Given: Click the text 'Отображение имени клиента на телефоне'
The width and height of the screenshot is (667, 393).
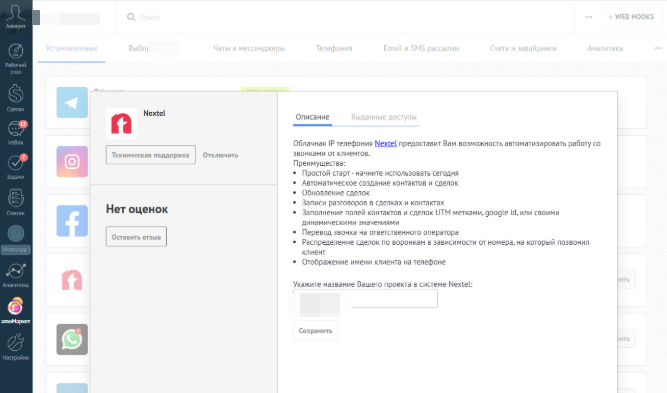Looking at the screenshot, I should click(374, 262).
